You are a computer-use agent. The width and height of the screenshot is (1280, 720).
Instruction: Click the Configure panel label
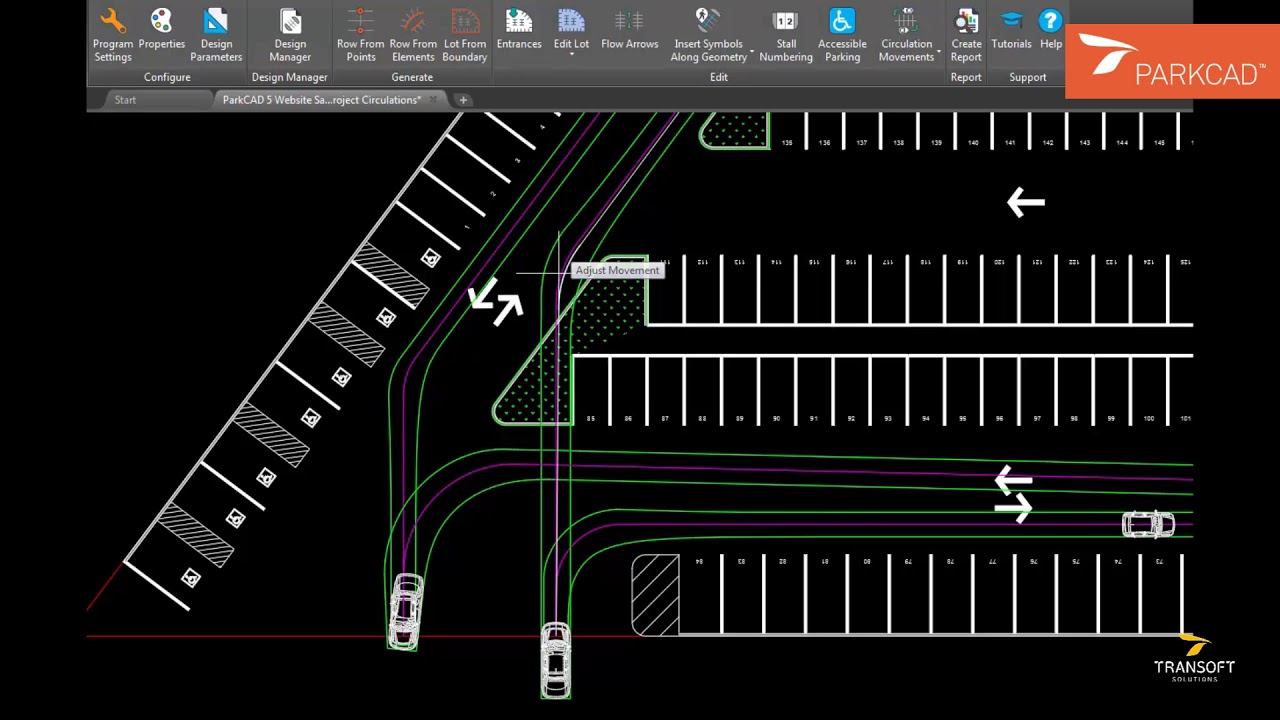click(x=167, y=77)
